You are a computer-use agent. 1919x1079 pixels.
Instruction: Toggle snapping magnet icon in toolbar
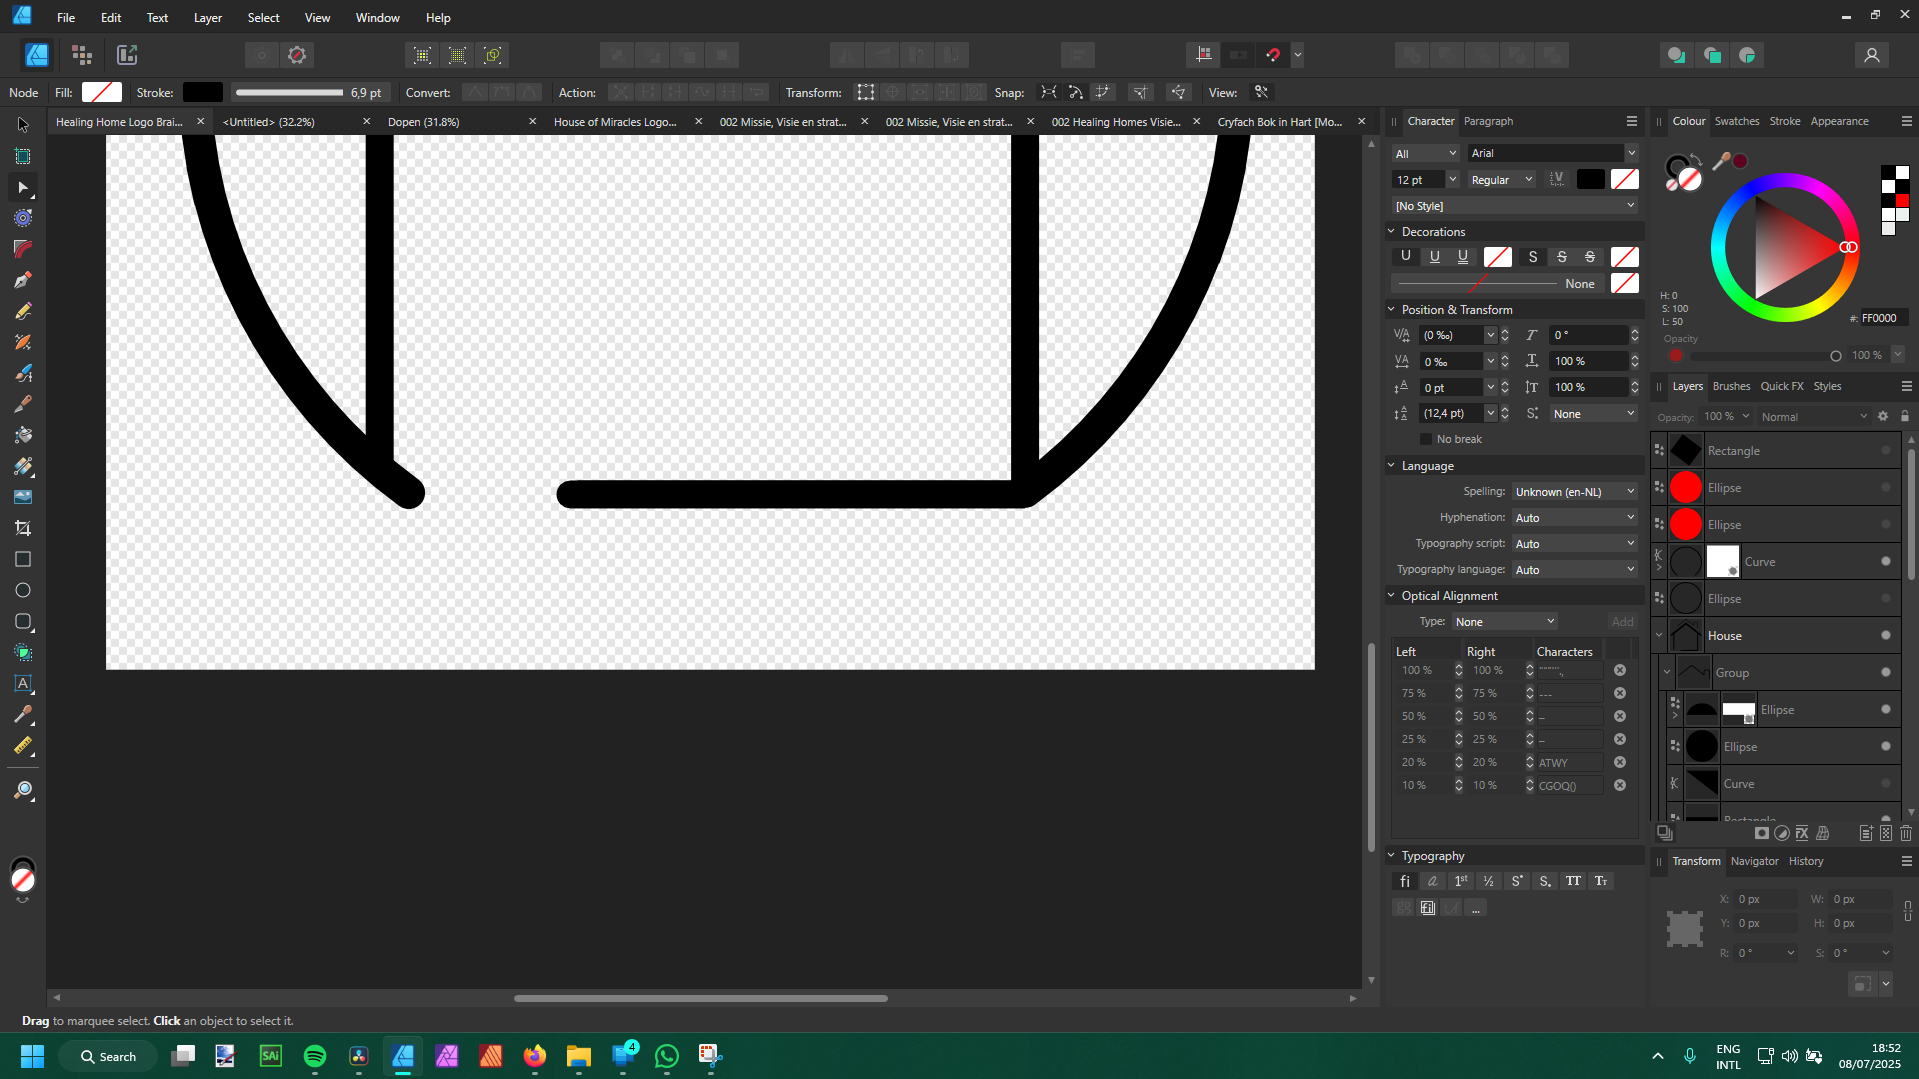tap(1273, 55)
